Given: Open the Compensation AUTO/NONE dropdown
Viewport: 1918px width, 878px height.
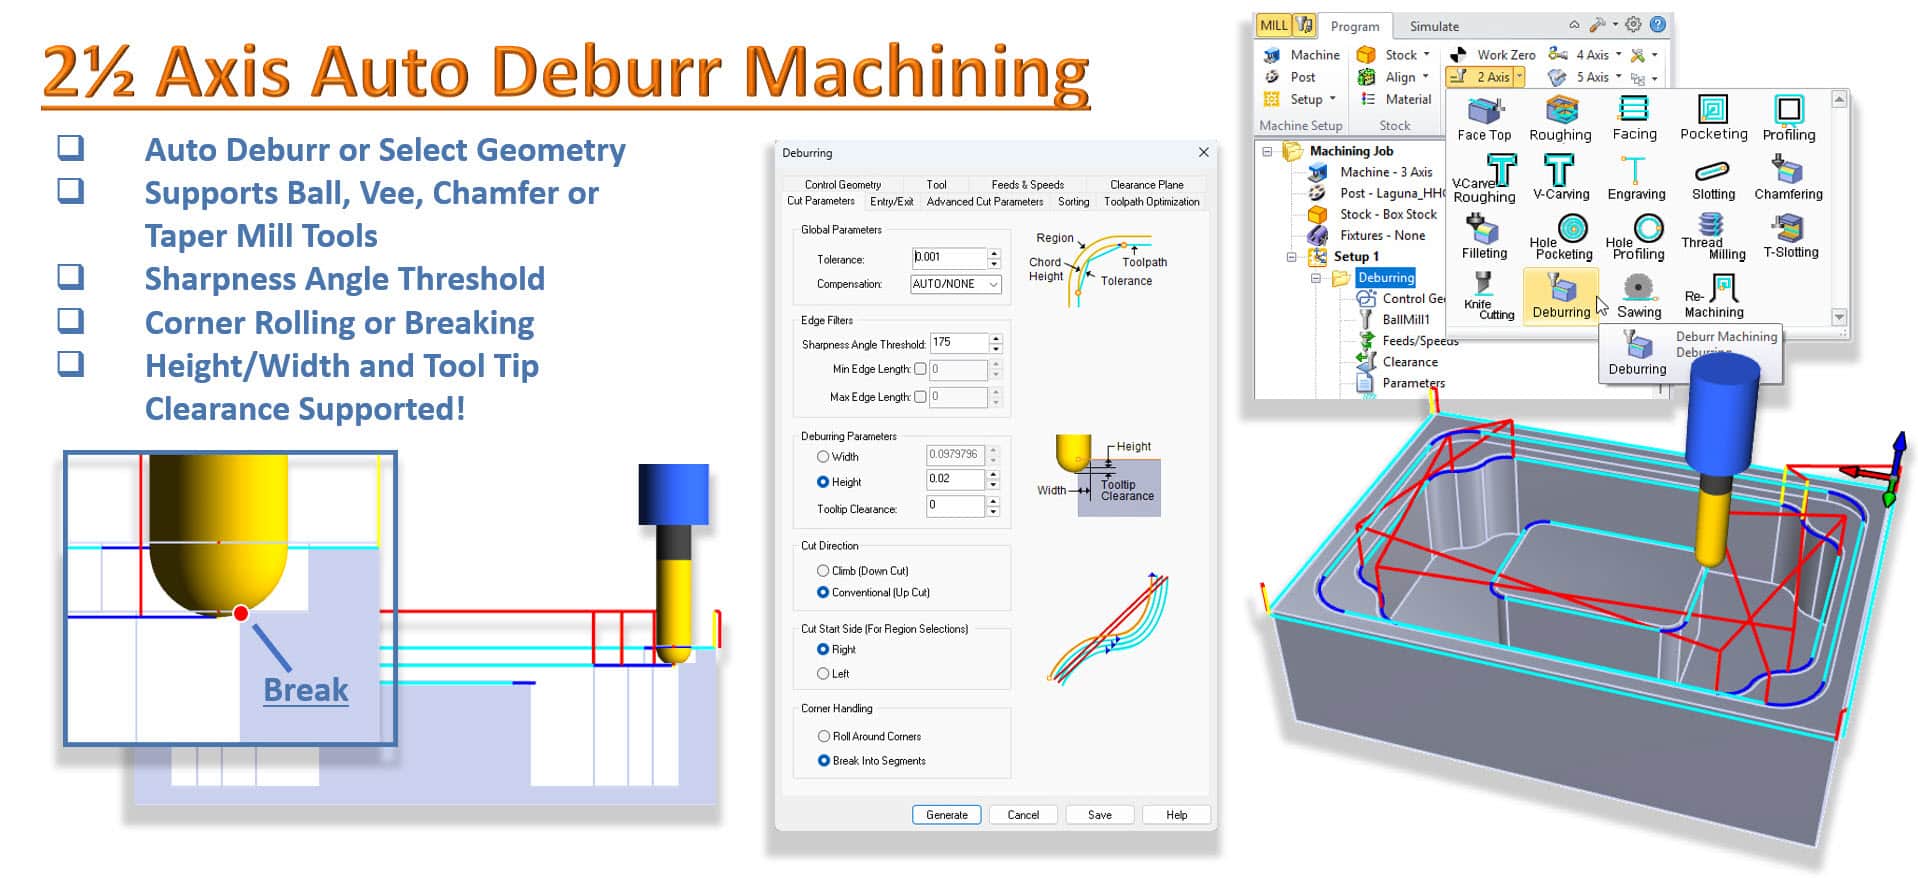Looking at the screenshot, I should coord(955,284).
